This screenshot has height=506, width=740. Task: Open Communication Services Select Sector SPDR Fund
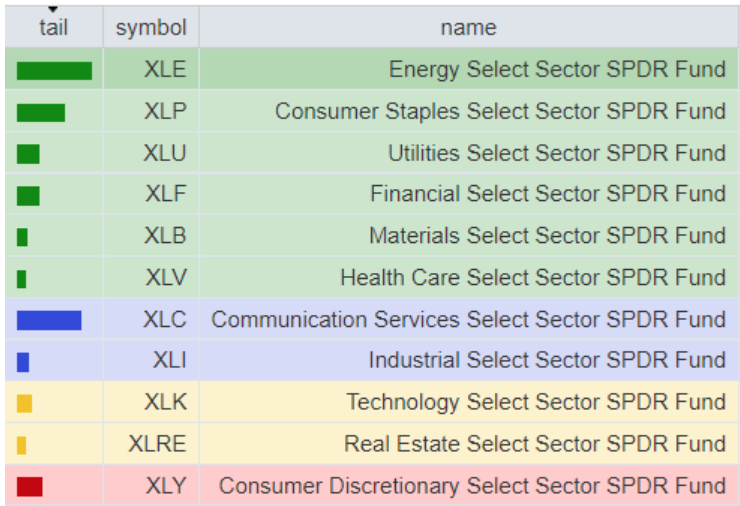(x=468, y=320)
